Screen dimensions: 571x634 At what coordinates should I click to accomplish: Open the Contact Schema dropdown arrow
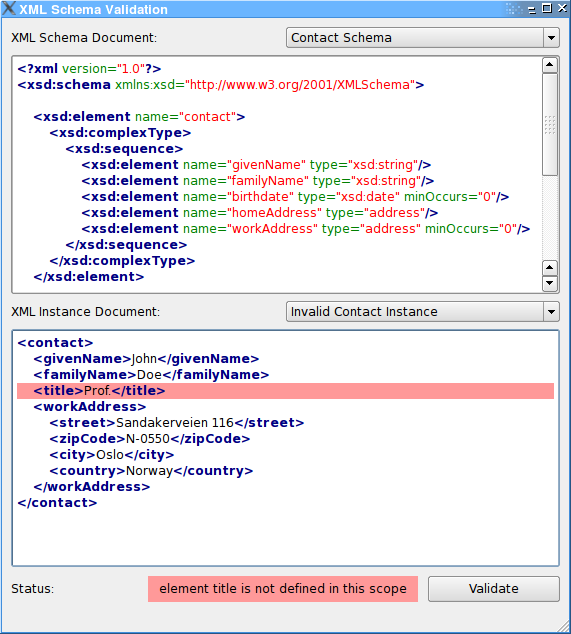click(551, 38)
